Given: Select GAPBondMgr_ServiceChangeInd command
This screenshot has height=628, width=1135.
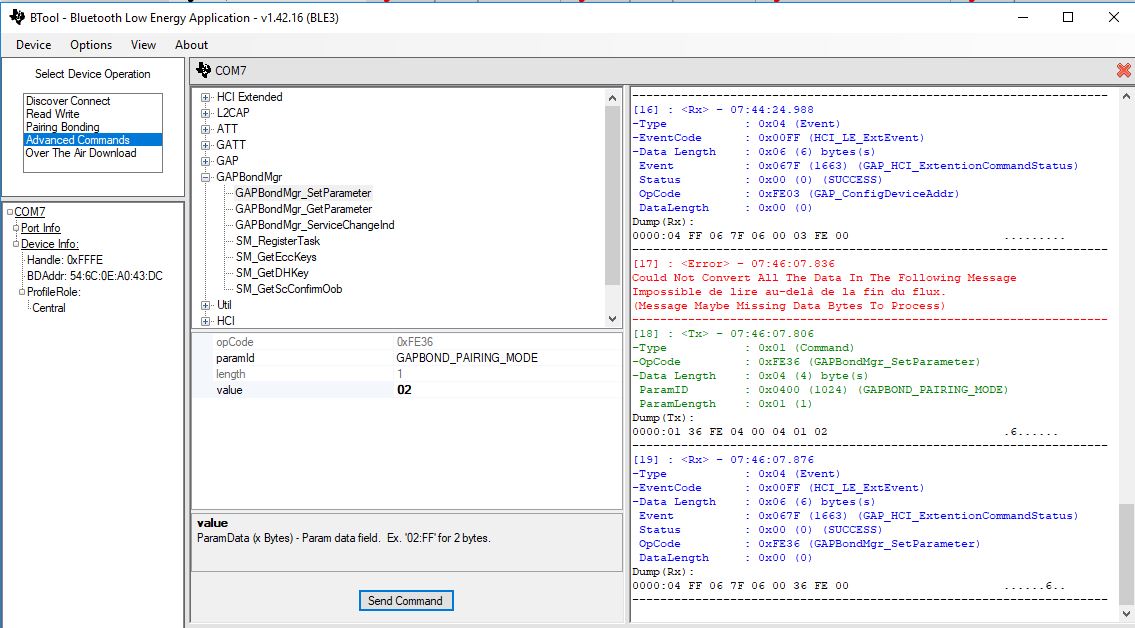Looking at the screenshot, I should click(315, 225).
